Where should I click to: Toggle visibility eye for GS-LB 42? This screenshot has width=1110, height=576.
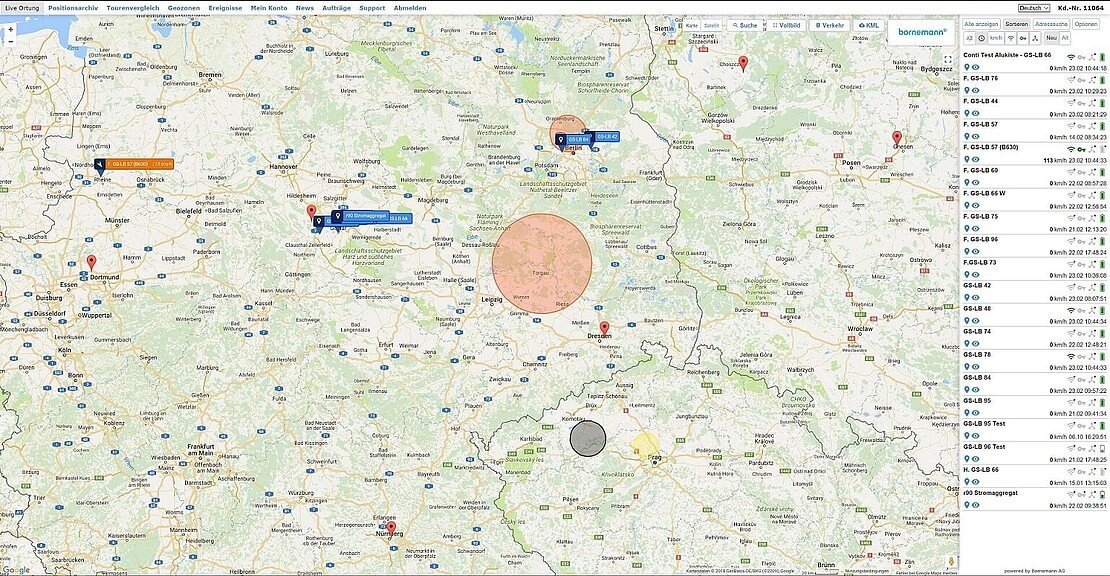[x=975, y=298]
